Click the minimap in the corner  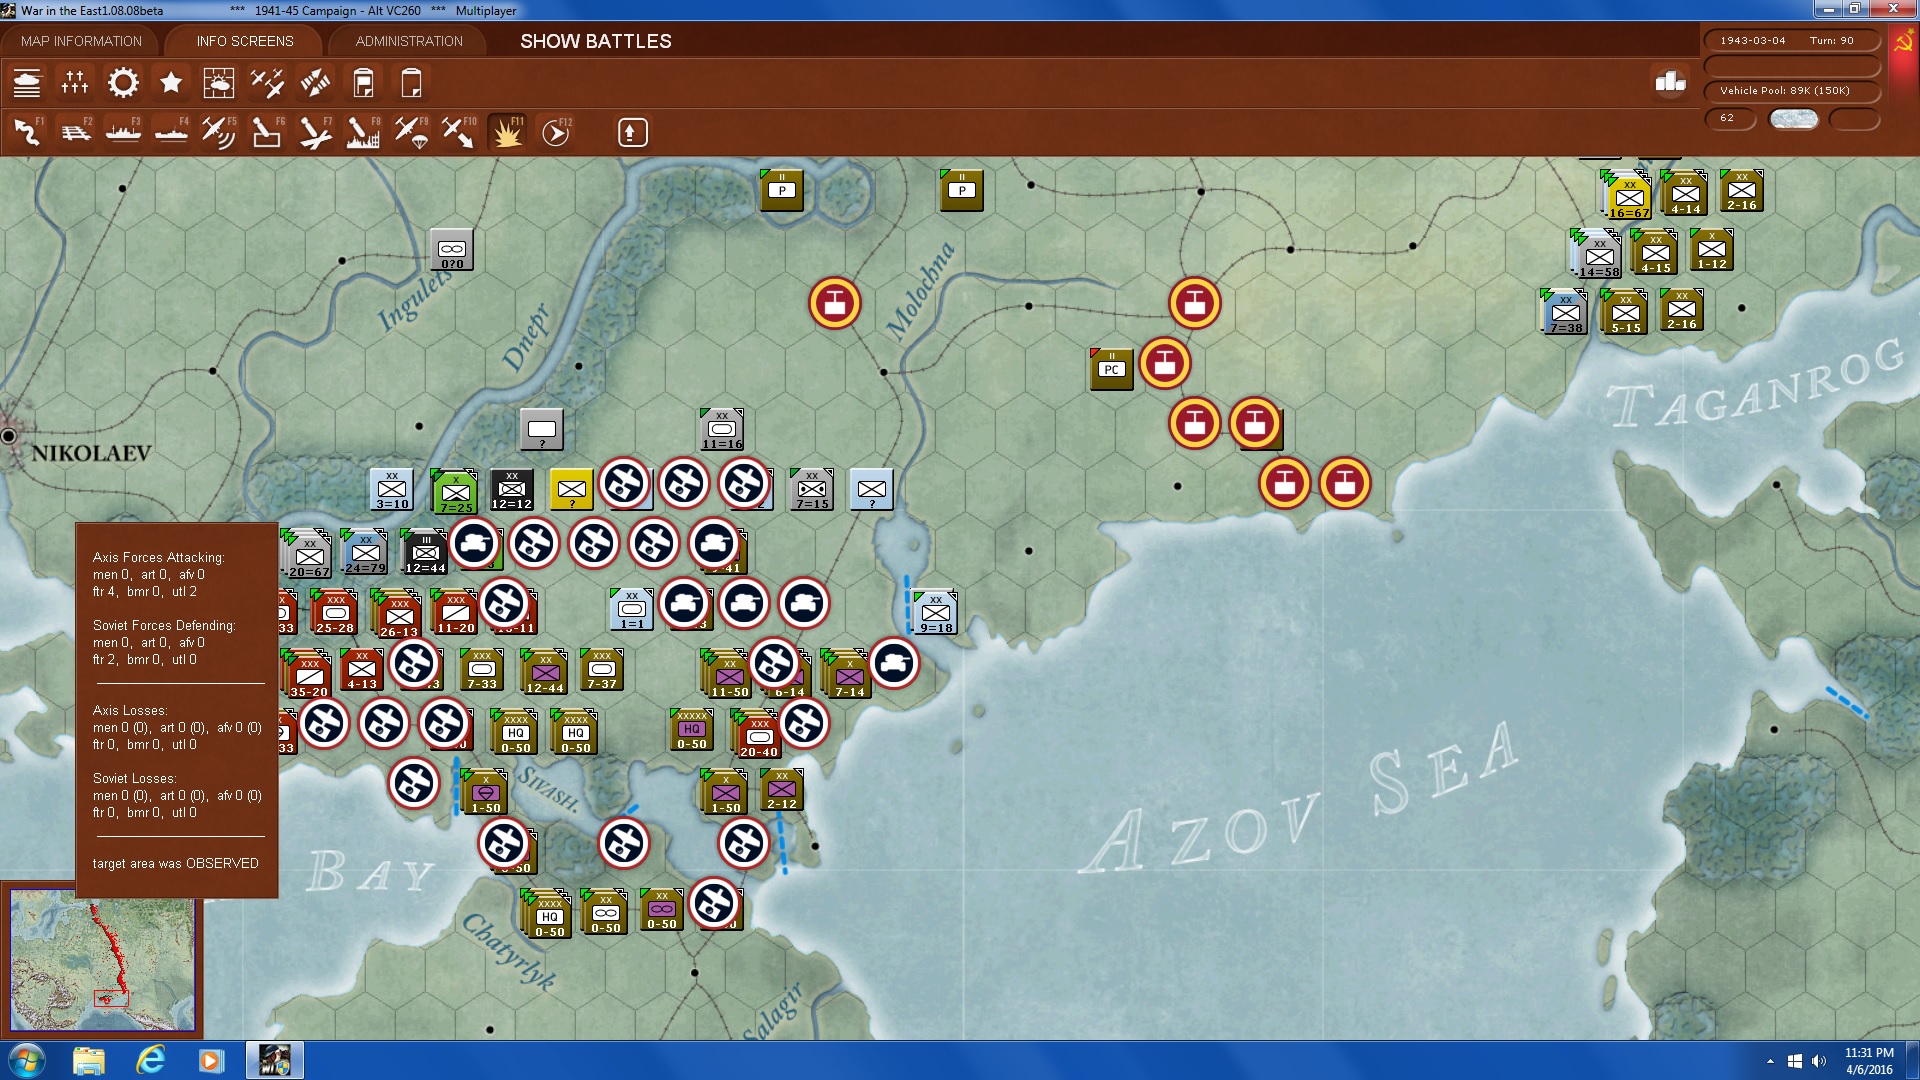click(x=102, y=960)
